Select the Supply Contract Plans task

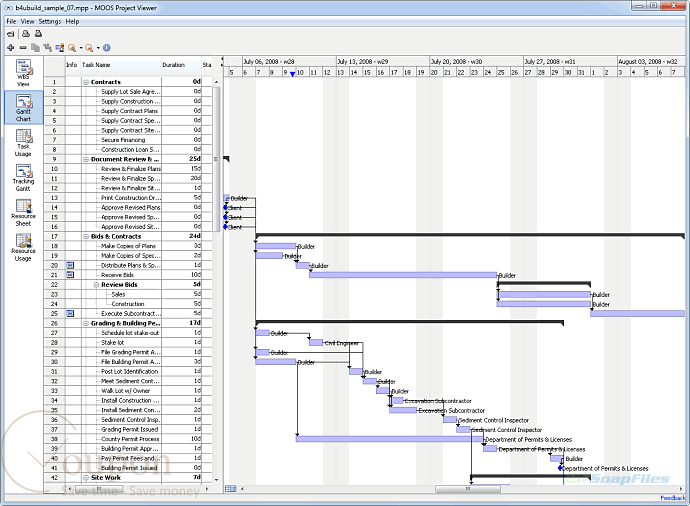tap(129, 111)
